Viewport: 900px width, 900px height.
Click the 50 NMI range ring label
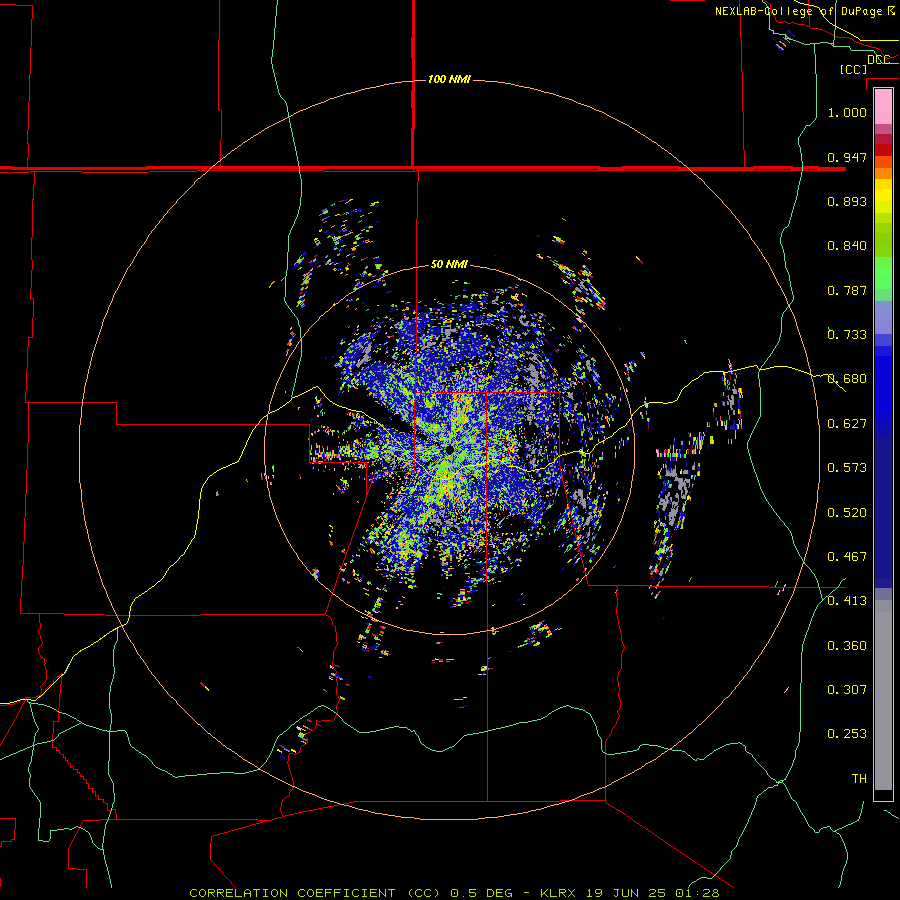point(449,264)
